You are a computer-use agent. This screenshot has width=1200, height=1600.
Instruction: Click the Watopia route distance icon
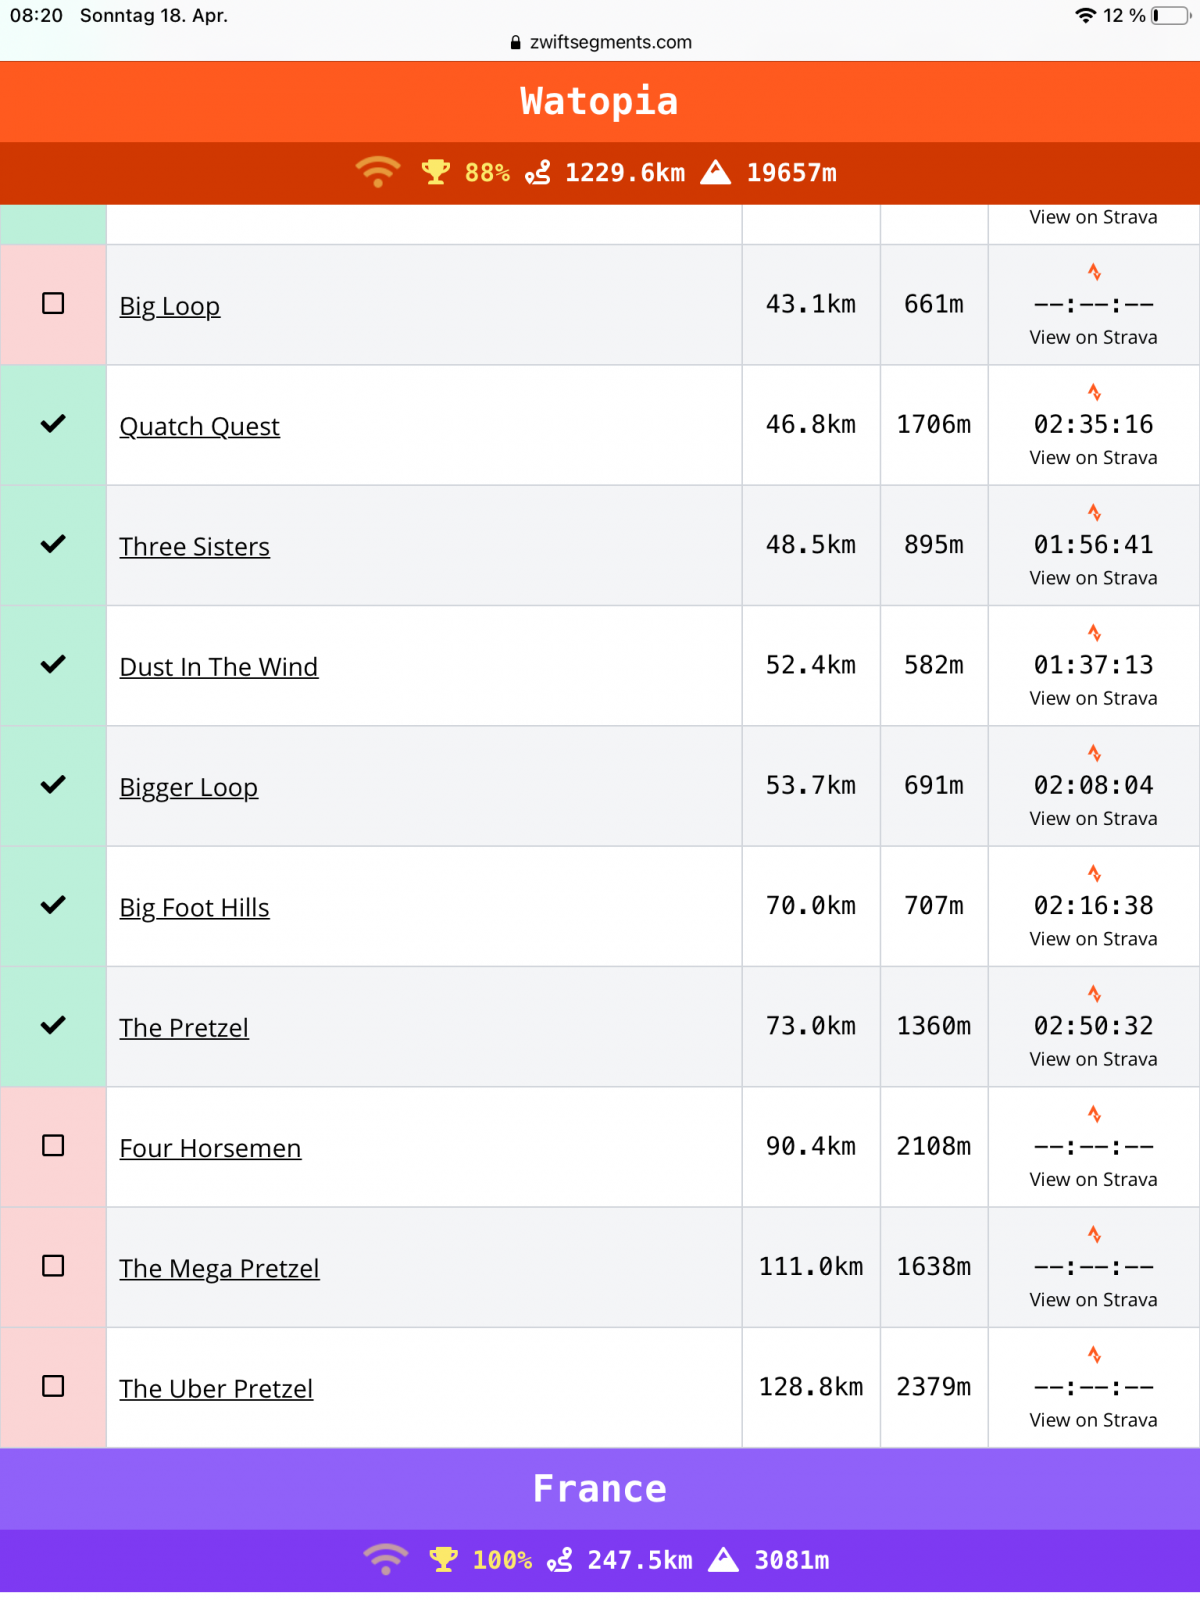(538, 173)
